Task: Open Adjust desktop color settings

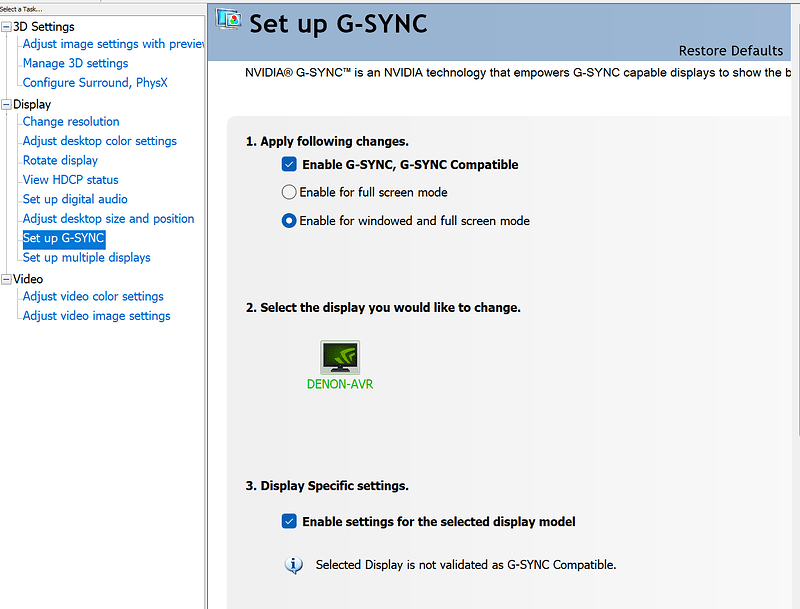Action: point(99,141)
